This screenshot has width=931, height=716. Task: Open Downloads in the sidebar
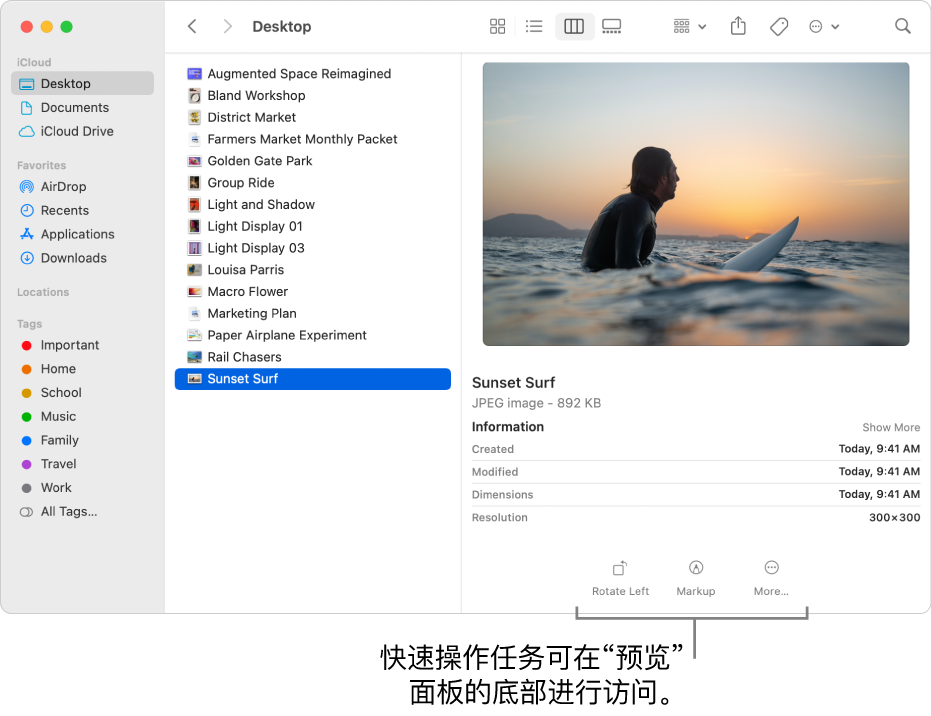click(83, 258)
